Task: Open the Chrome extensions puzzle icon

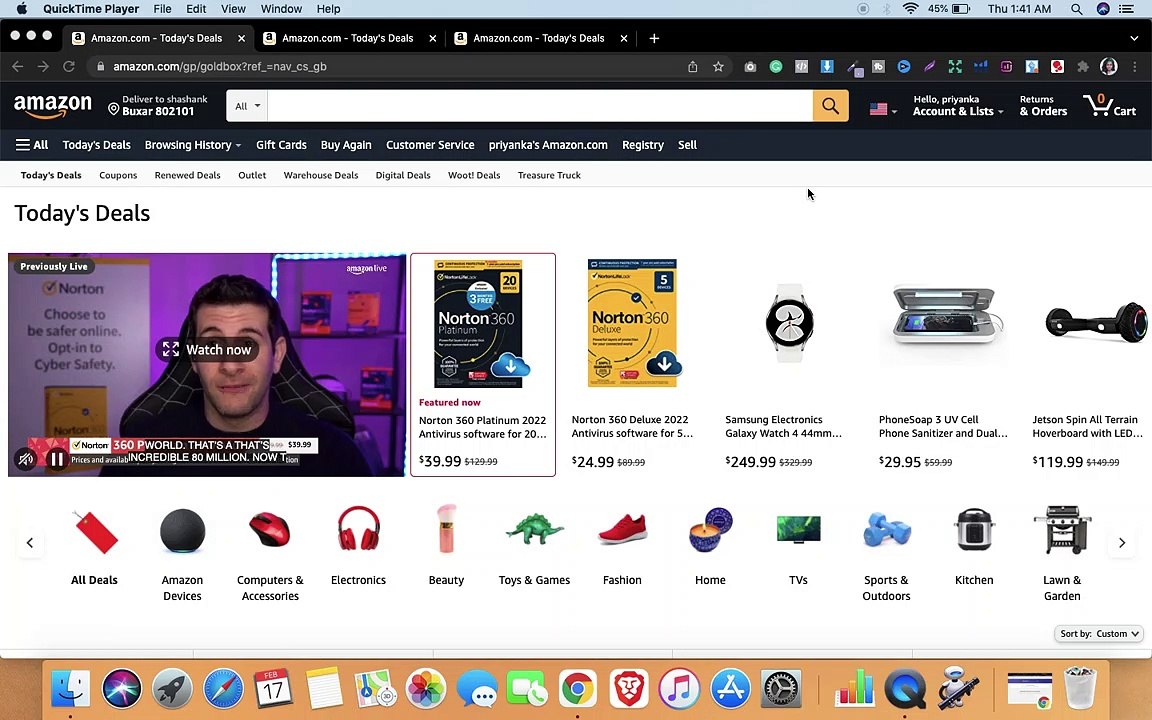Action: pos(1083,67)
